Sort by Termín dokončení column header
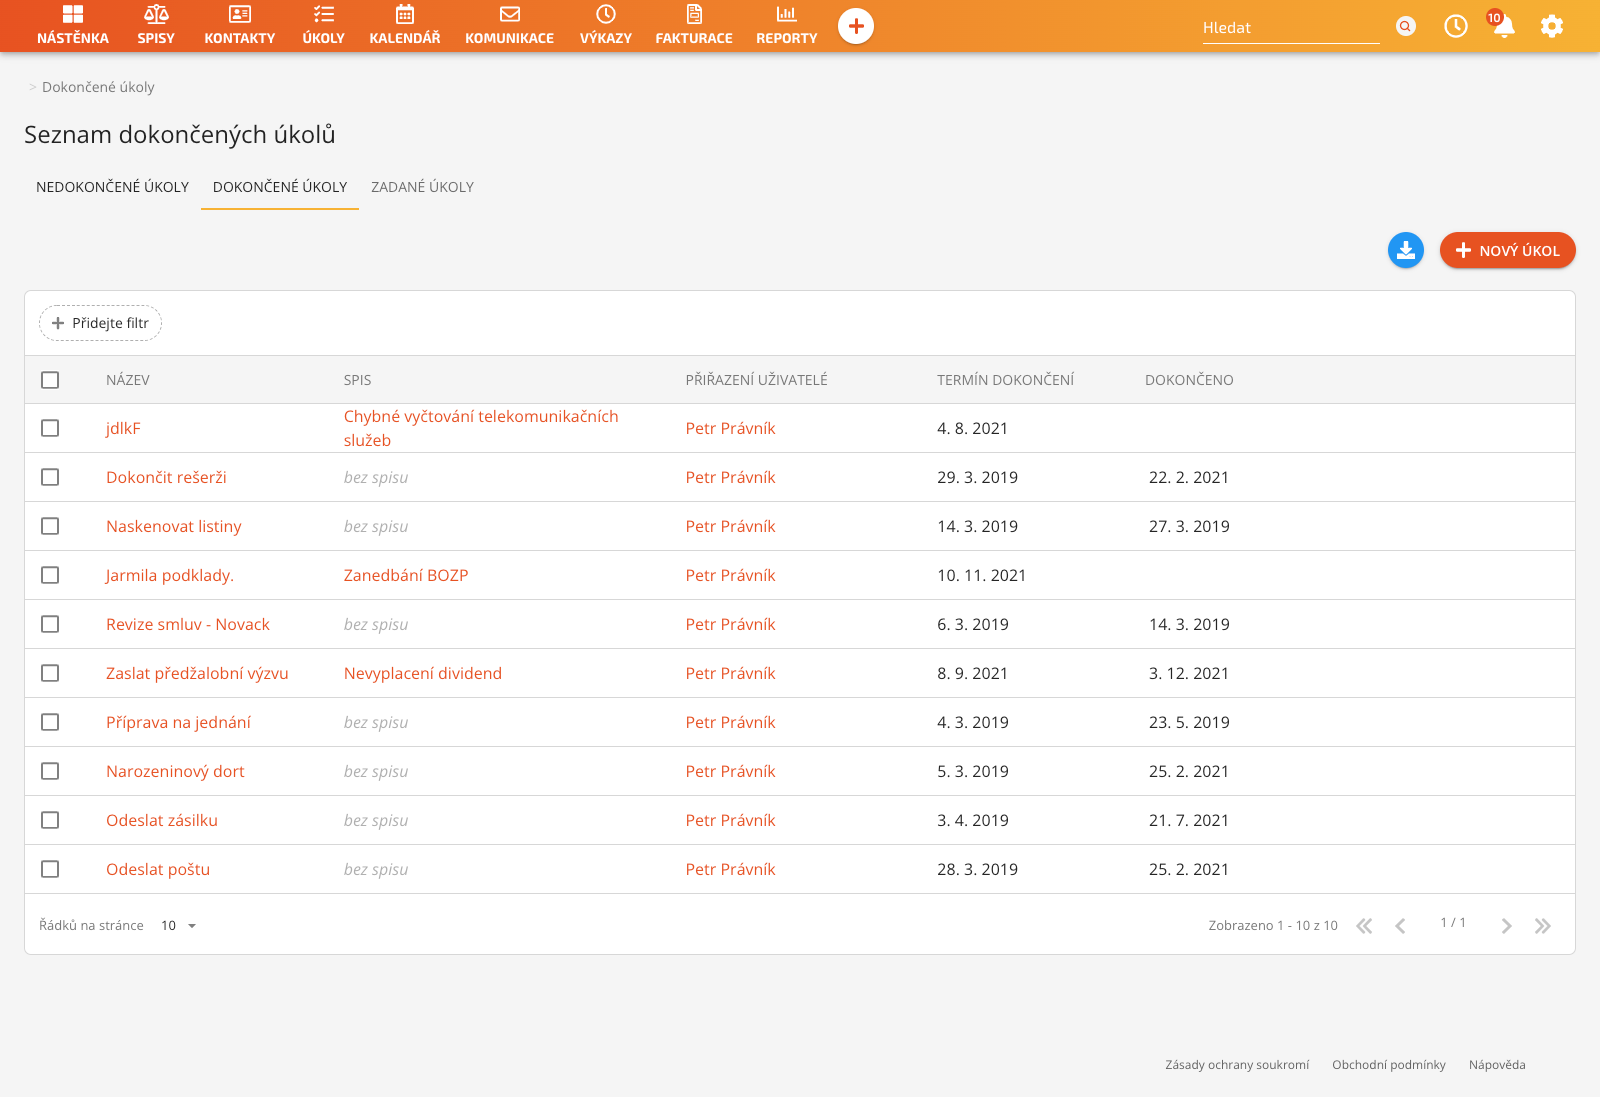1600x1098 pixels. tap(1005, 380)
